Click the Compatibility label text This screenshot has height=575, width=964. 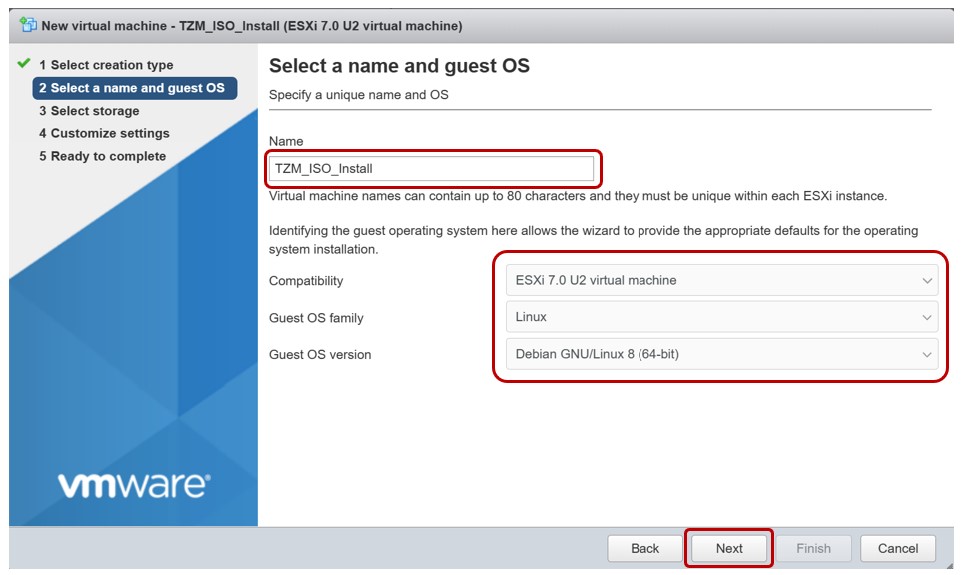pyautogui.click(x=306, y=281)
